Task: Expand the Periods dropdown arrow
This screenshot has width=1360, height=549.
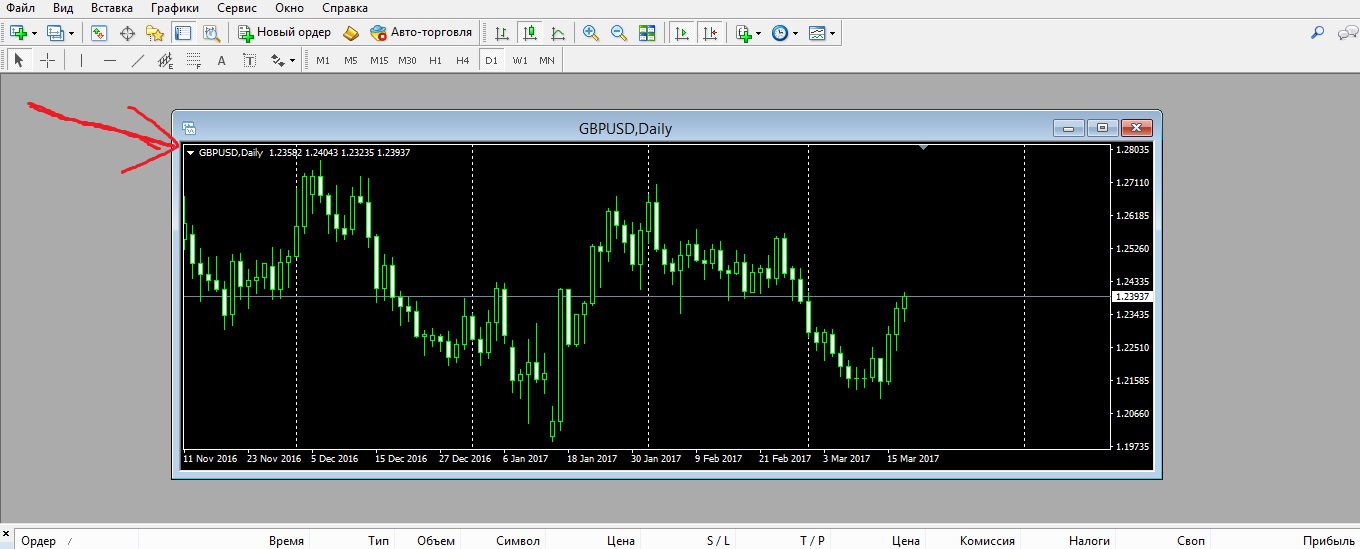Action: (x=796, y=33)
